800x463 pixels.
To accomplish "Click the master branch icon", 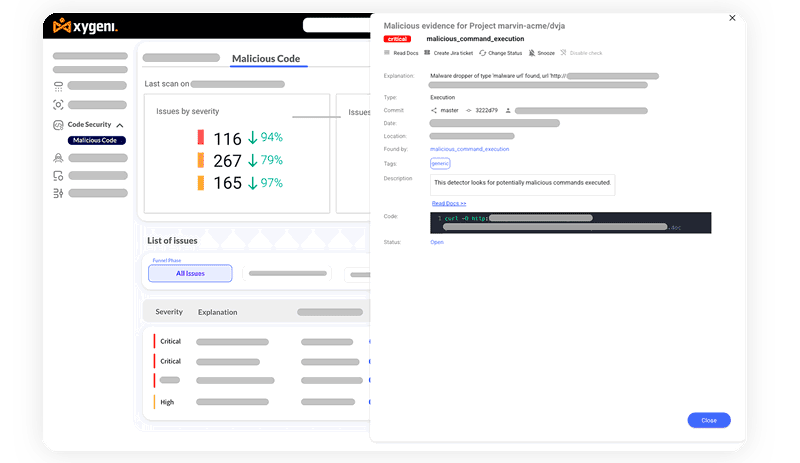I will [434, 110].
